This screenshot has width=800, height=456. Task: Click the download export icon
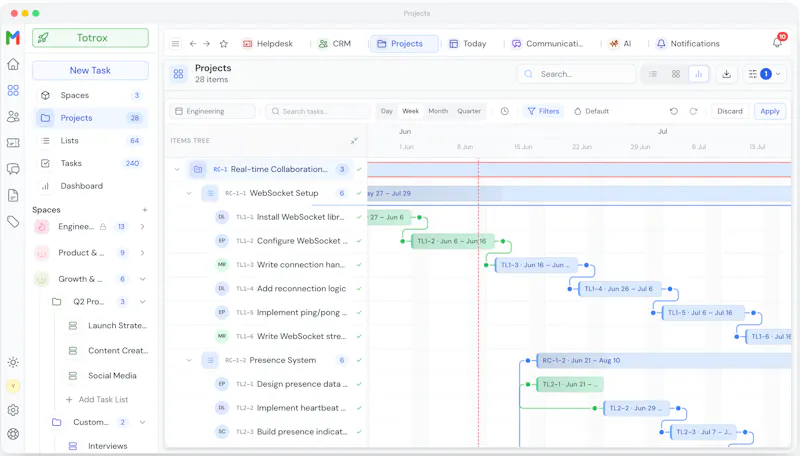(727, 74)
